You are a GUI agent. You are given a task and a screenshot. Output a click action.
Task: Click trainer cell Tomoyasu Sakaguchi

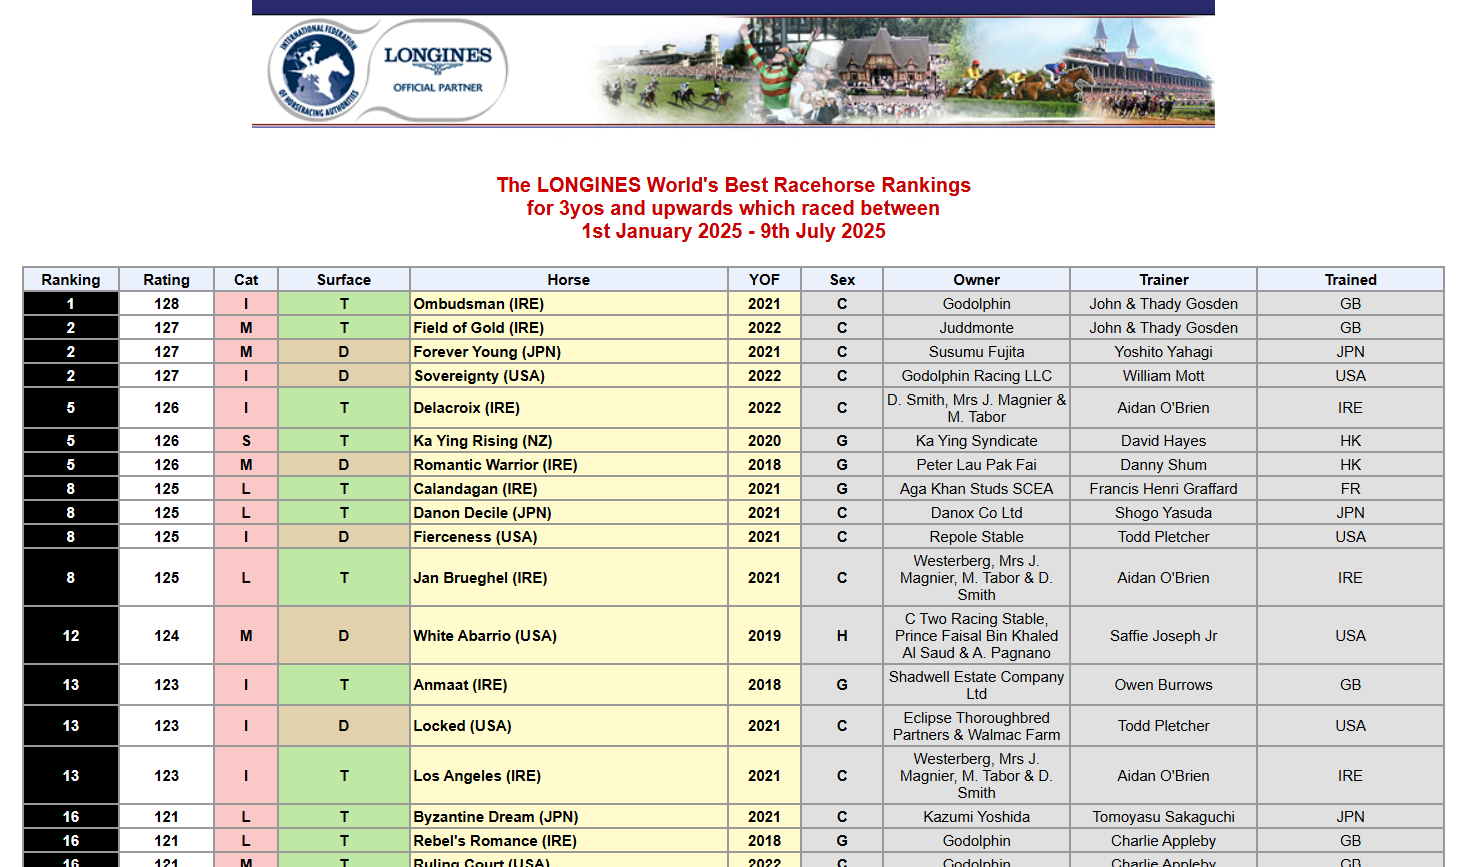pos(1164,817)
